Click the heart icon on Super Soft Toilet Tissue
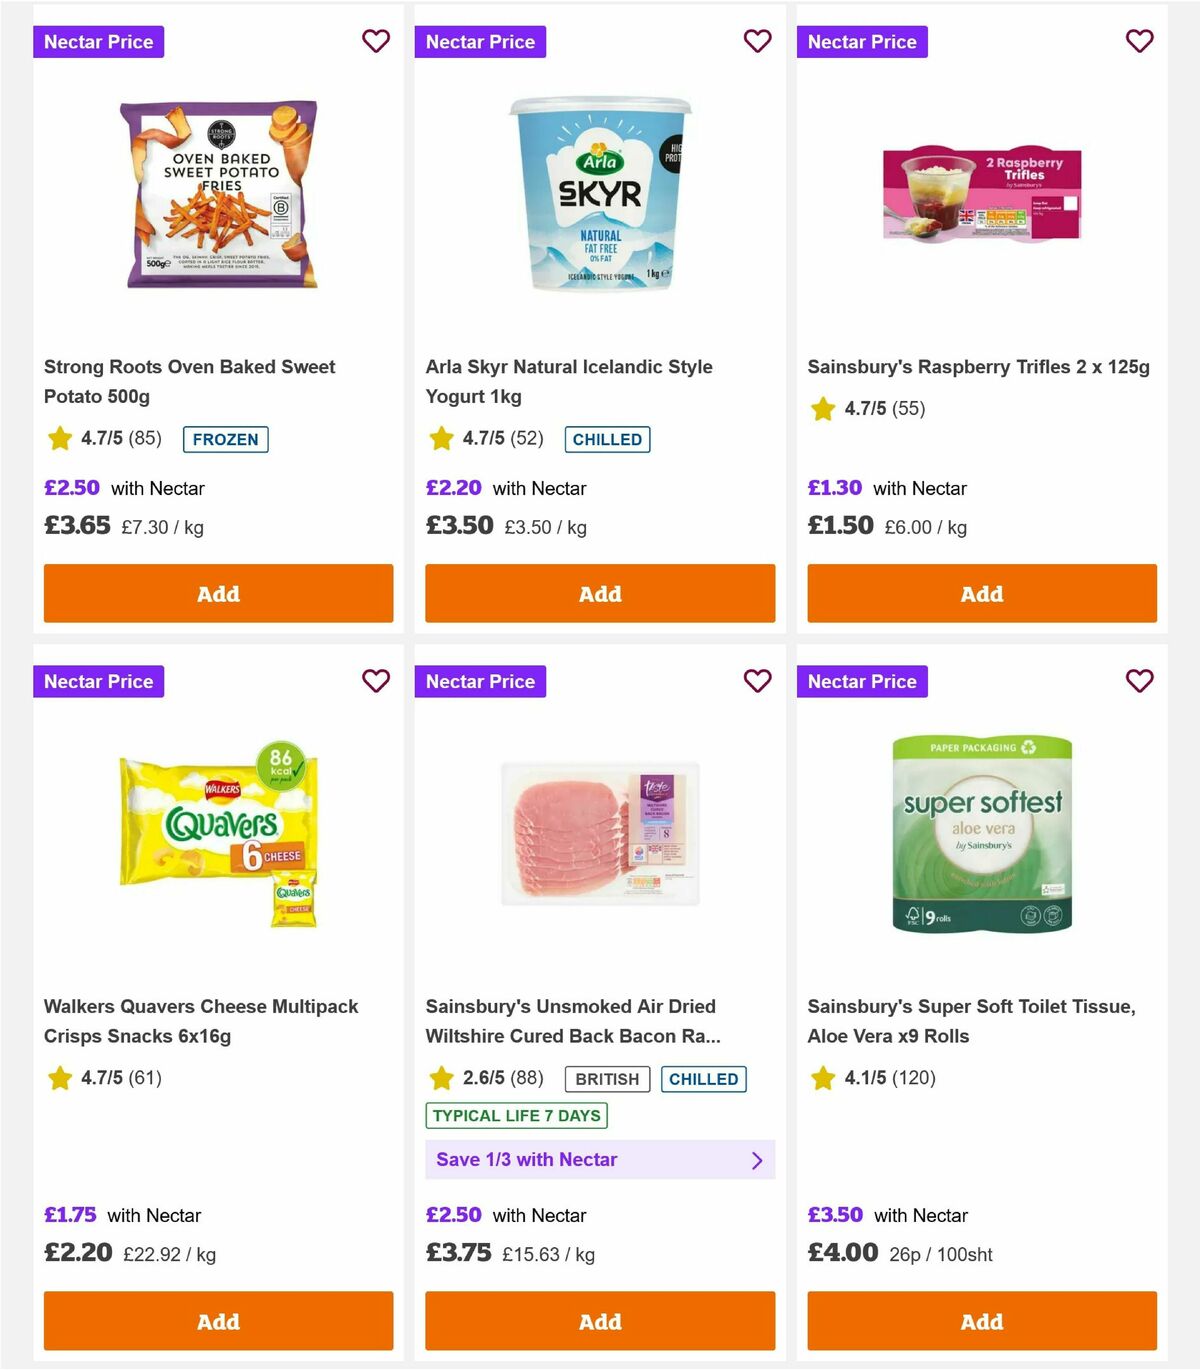1200x1370 pixels. tap(1139, 681)
